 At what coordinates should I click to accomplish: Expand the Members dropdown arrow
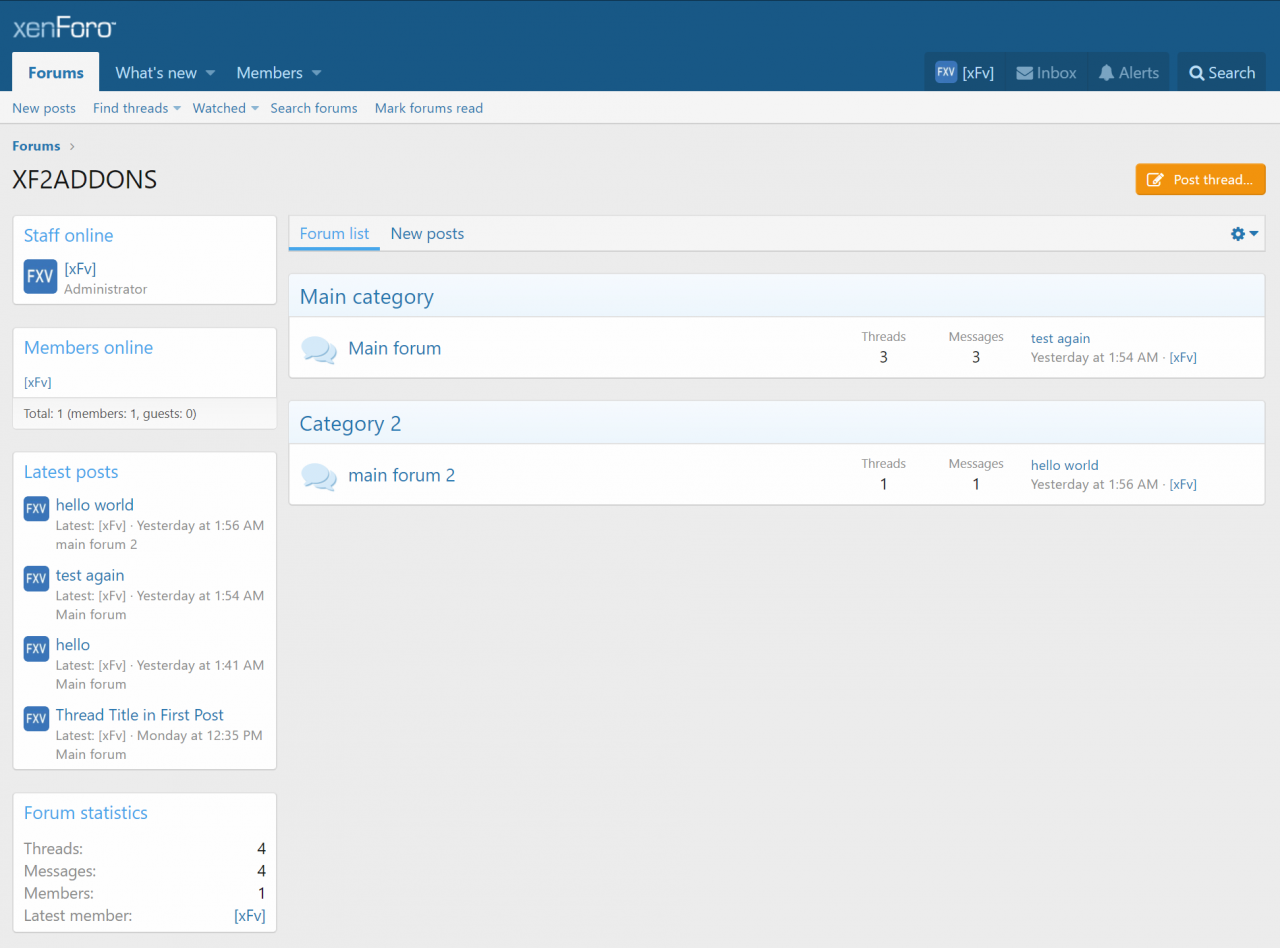tap(316, 73)
